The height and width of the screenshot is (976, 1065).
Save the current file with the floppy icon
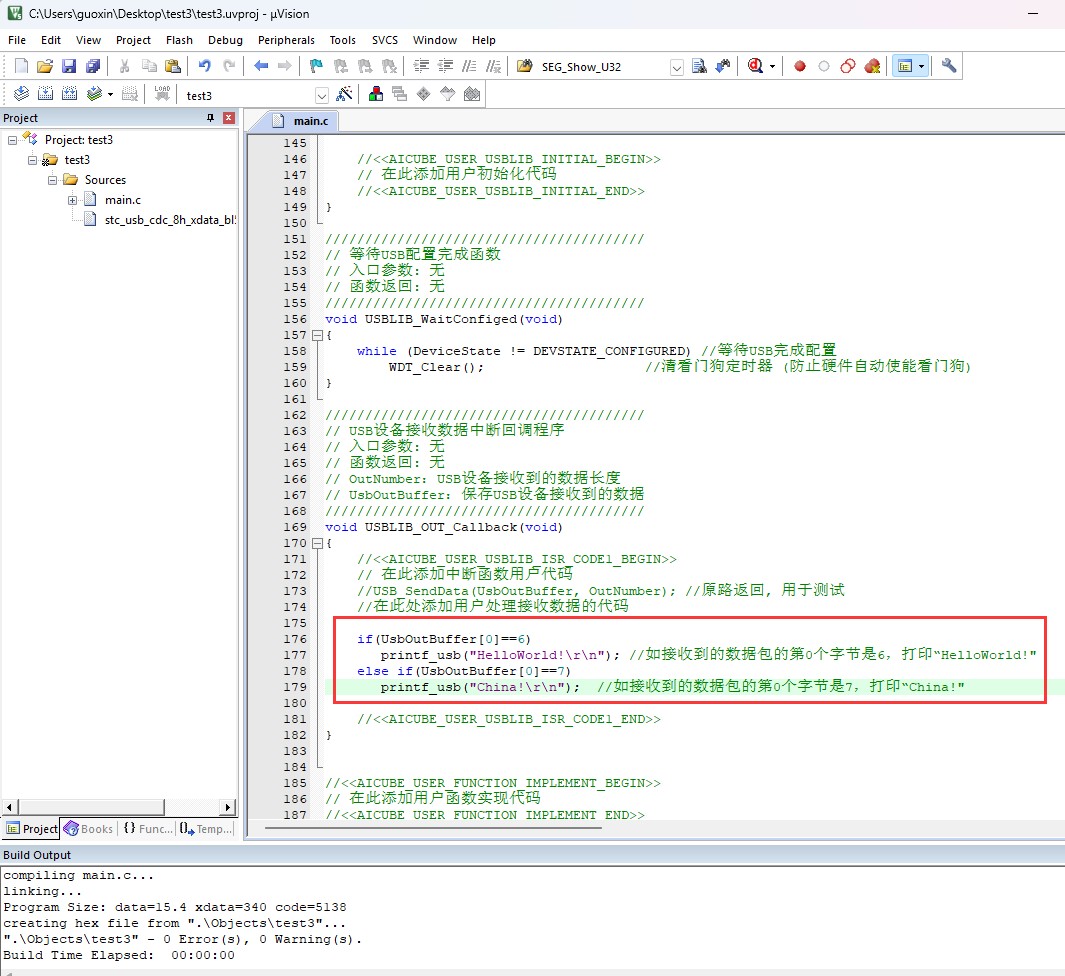click(x=69, y=66)
